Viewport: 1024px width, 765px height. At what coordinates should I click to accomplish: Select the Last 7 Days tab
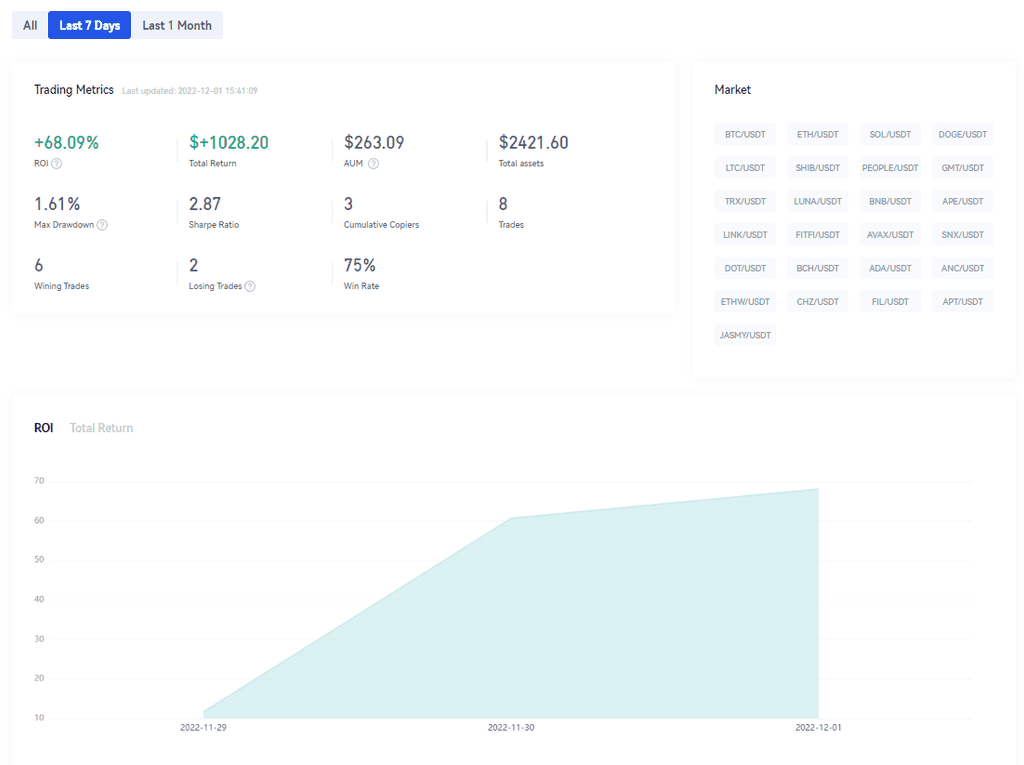89,25
